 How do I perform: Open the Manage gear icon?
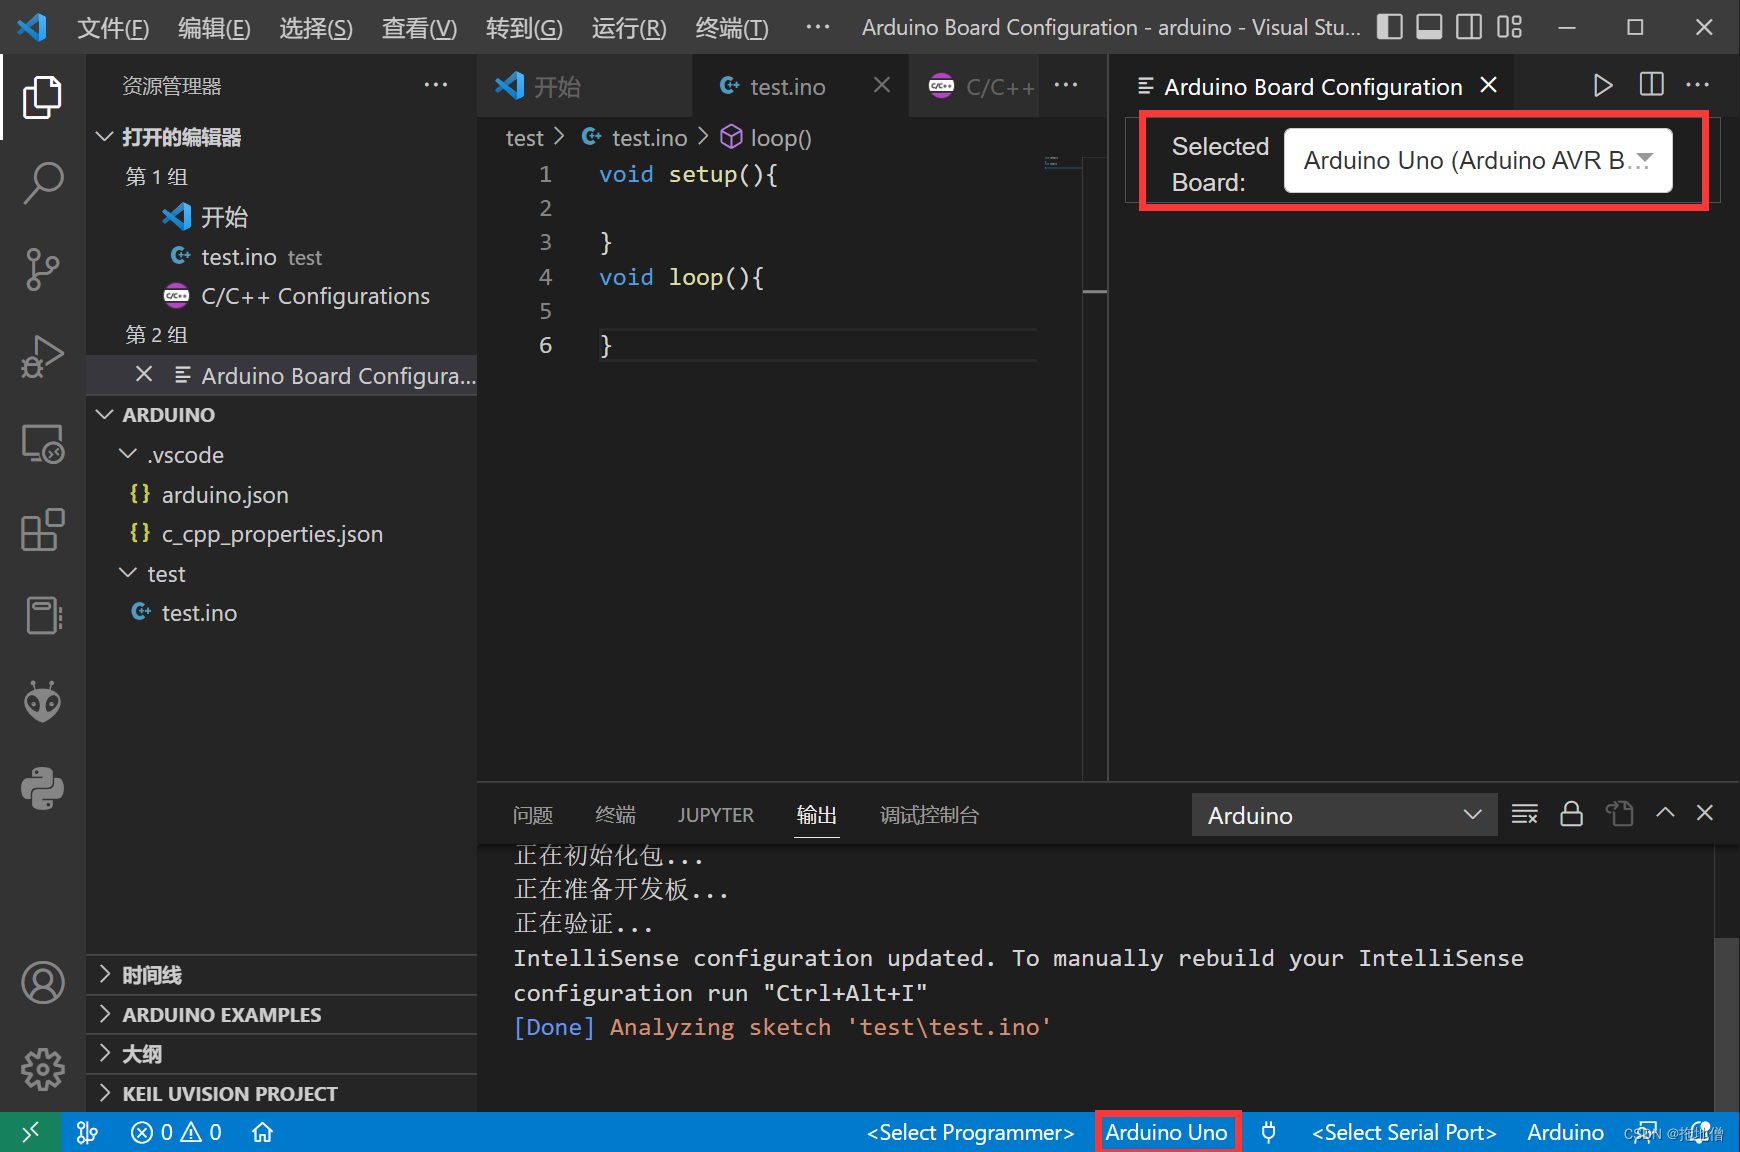click(42, 1069)
